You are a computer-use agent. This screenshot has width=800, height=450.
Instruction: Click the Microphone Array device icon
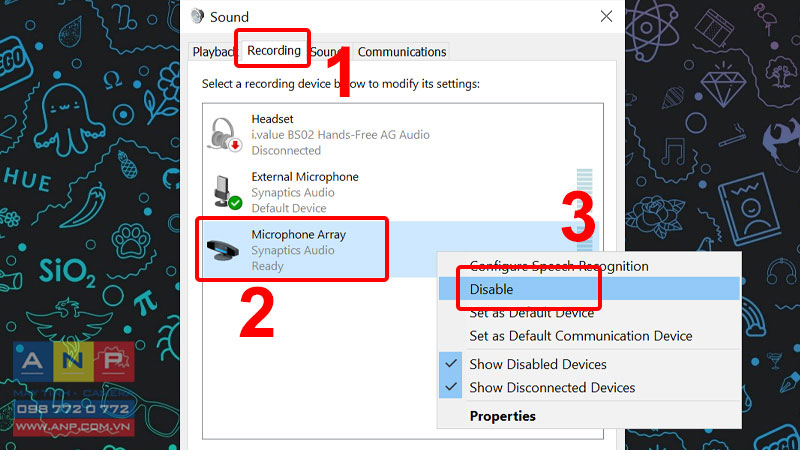coord(222,250)
